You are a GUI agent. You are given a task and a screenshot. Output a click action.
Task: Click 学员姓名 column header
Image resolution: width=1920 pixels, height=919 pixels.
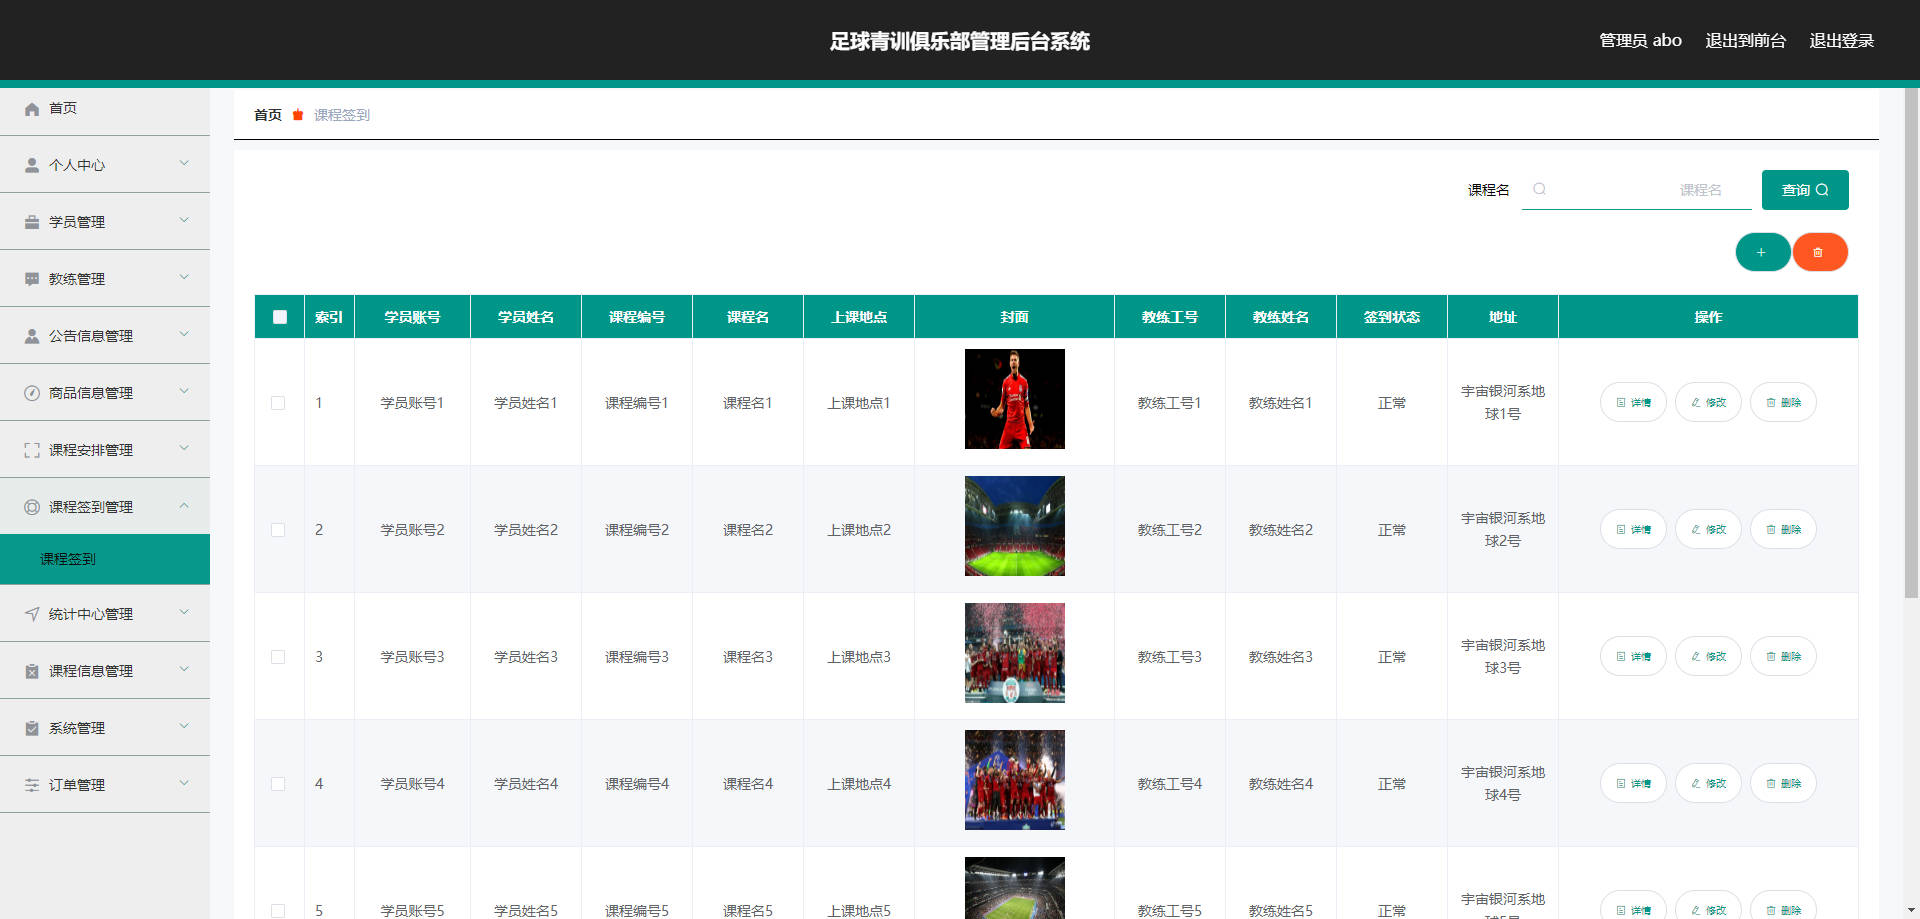(526, 317)
